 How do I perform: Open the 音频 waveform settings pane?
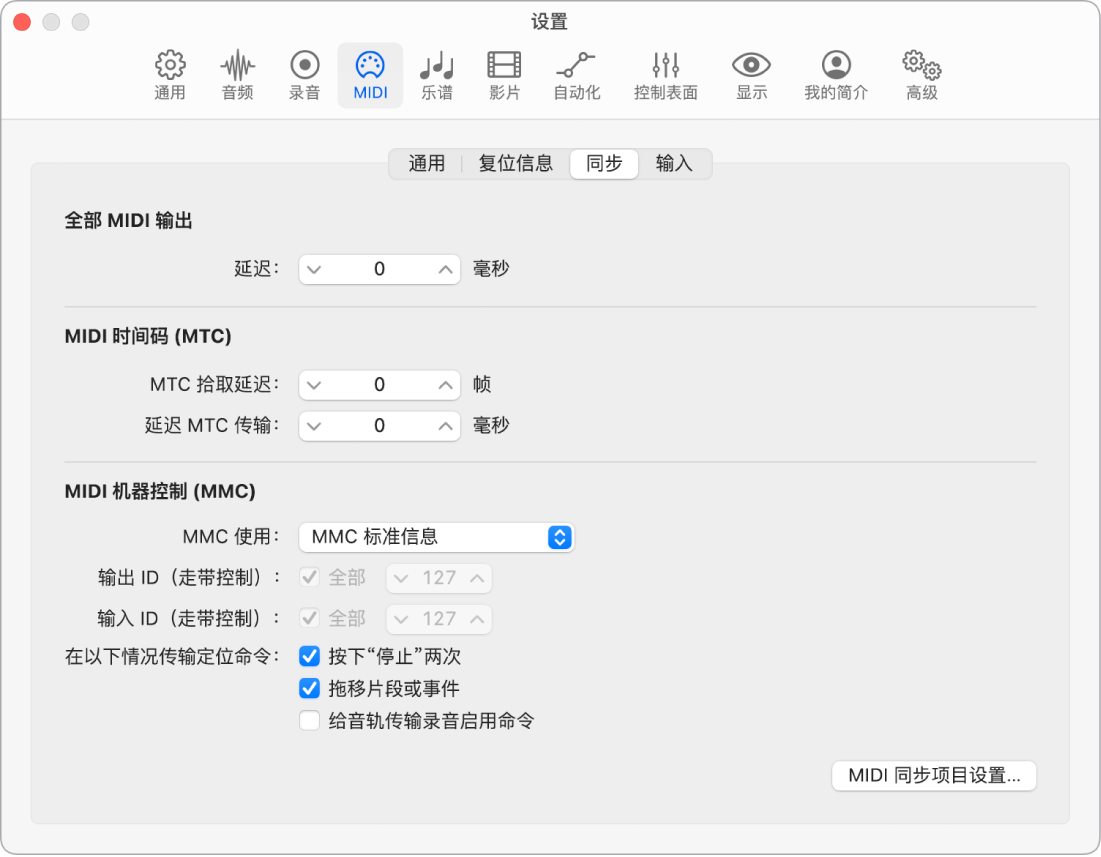pos(237,74)
